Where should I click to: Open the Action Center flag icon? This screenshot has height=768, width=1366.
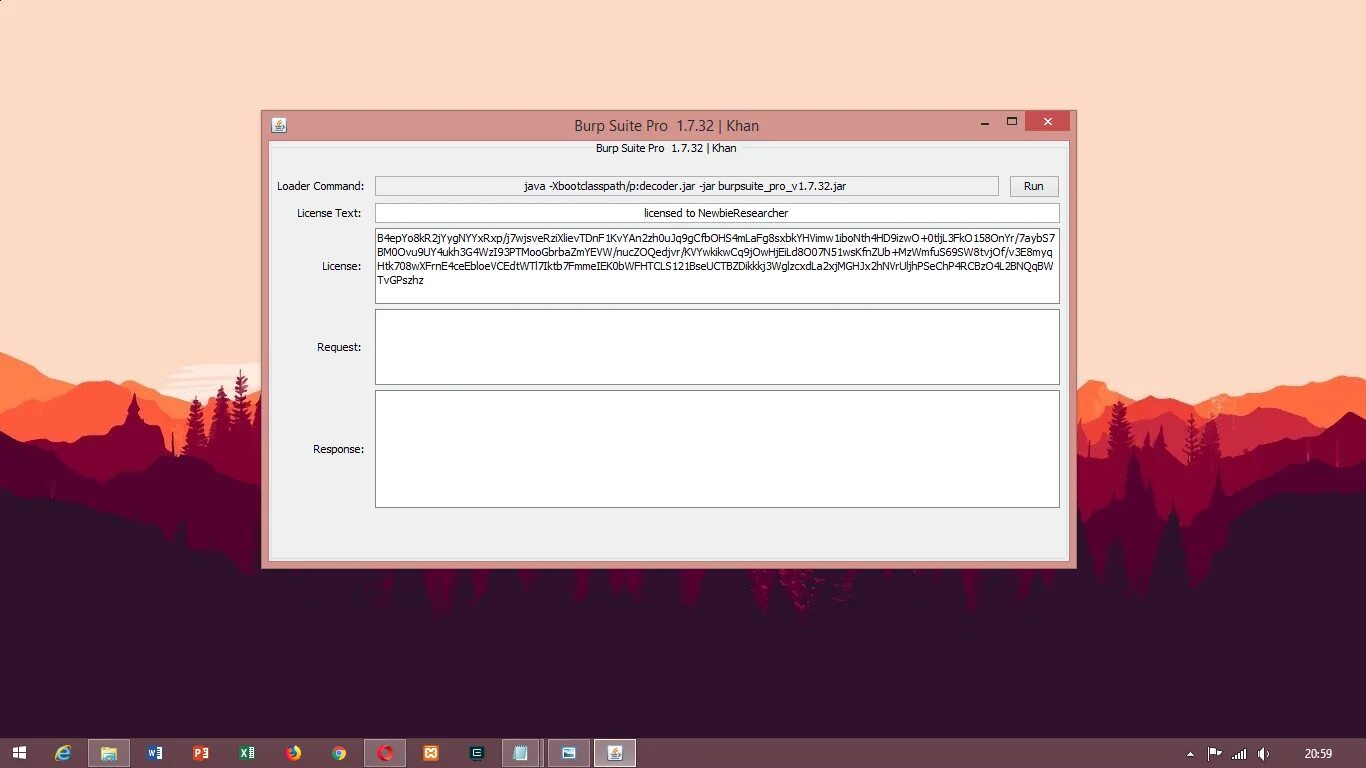tap(1215, 753)
